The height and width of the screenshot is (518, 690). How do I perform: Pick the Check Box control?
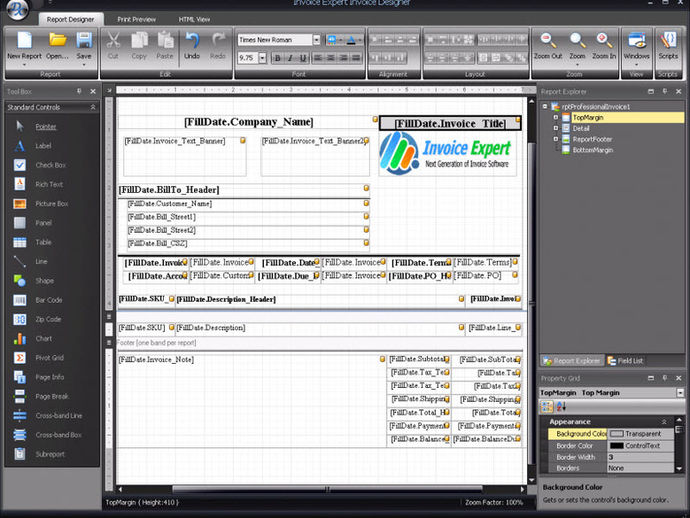(51, 165)
